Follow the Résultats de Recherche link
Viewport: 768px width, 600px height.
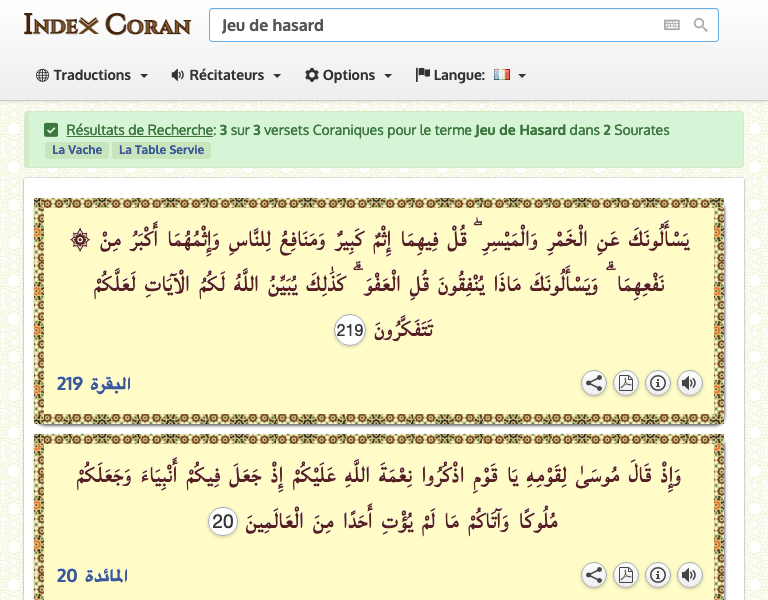(x=140, y=130)
